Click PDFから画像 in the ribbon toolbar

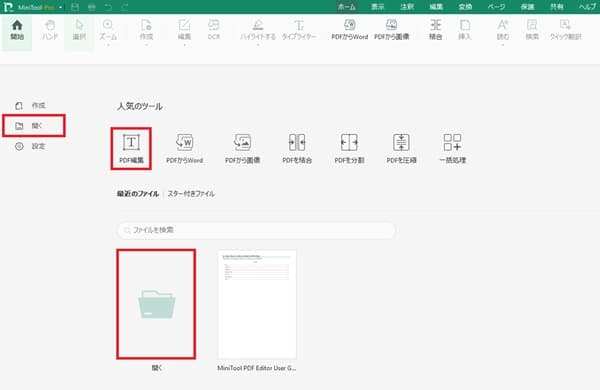[391, 30]
